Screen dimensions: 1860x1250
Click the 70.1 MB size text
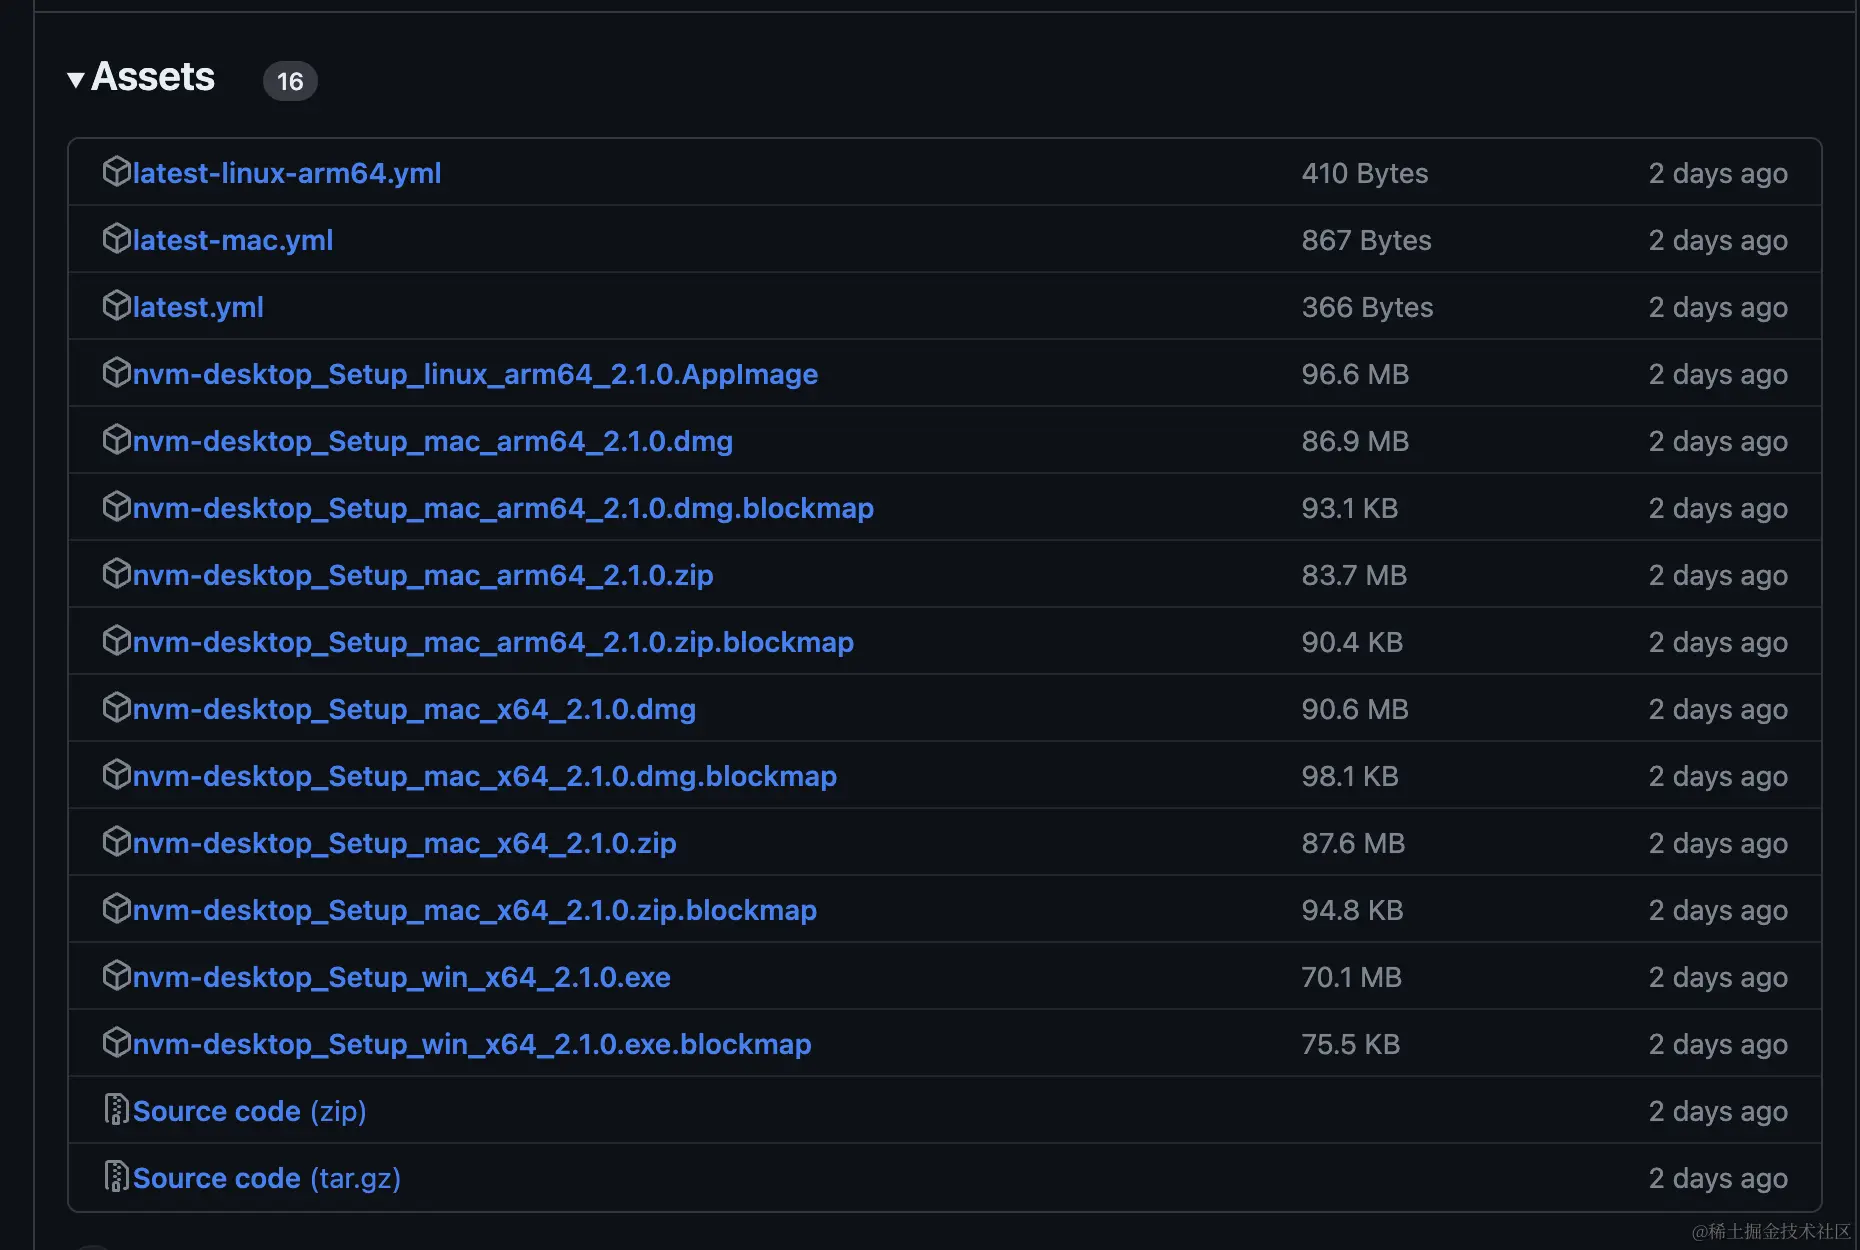[x=1351, y=977]
